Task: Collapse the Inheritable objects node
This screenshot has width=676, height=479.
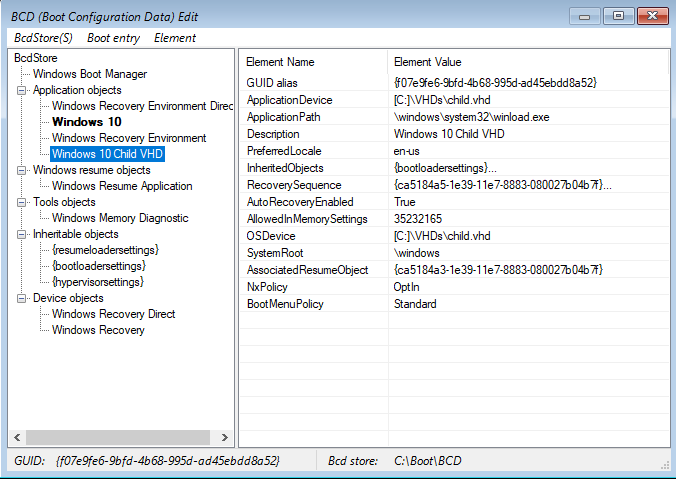Action: (21, 235)
